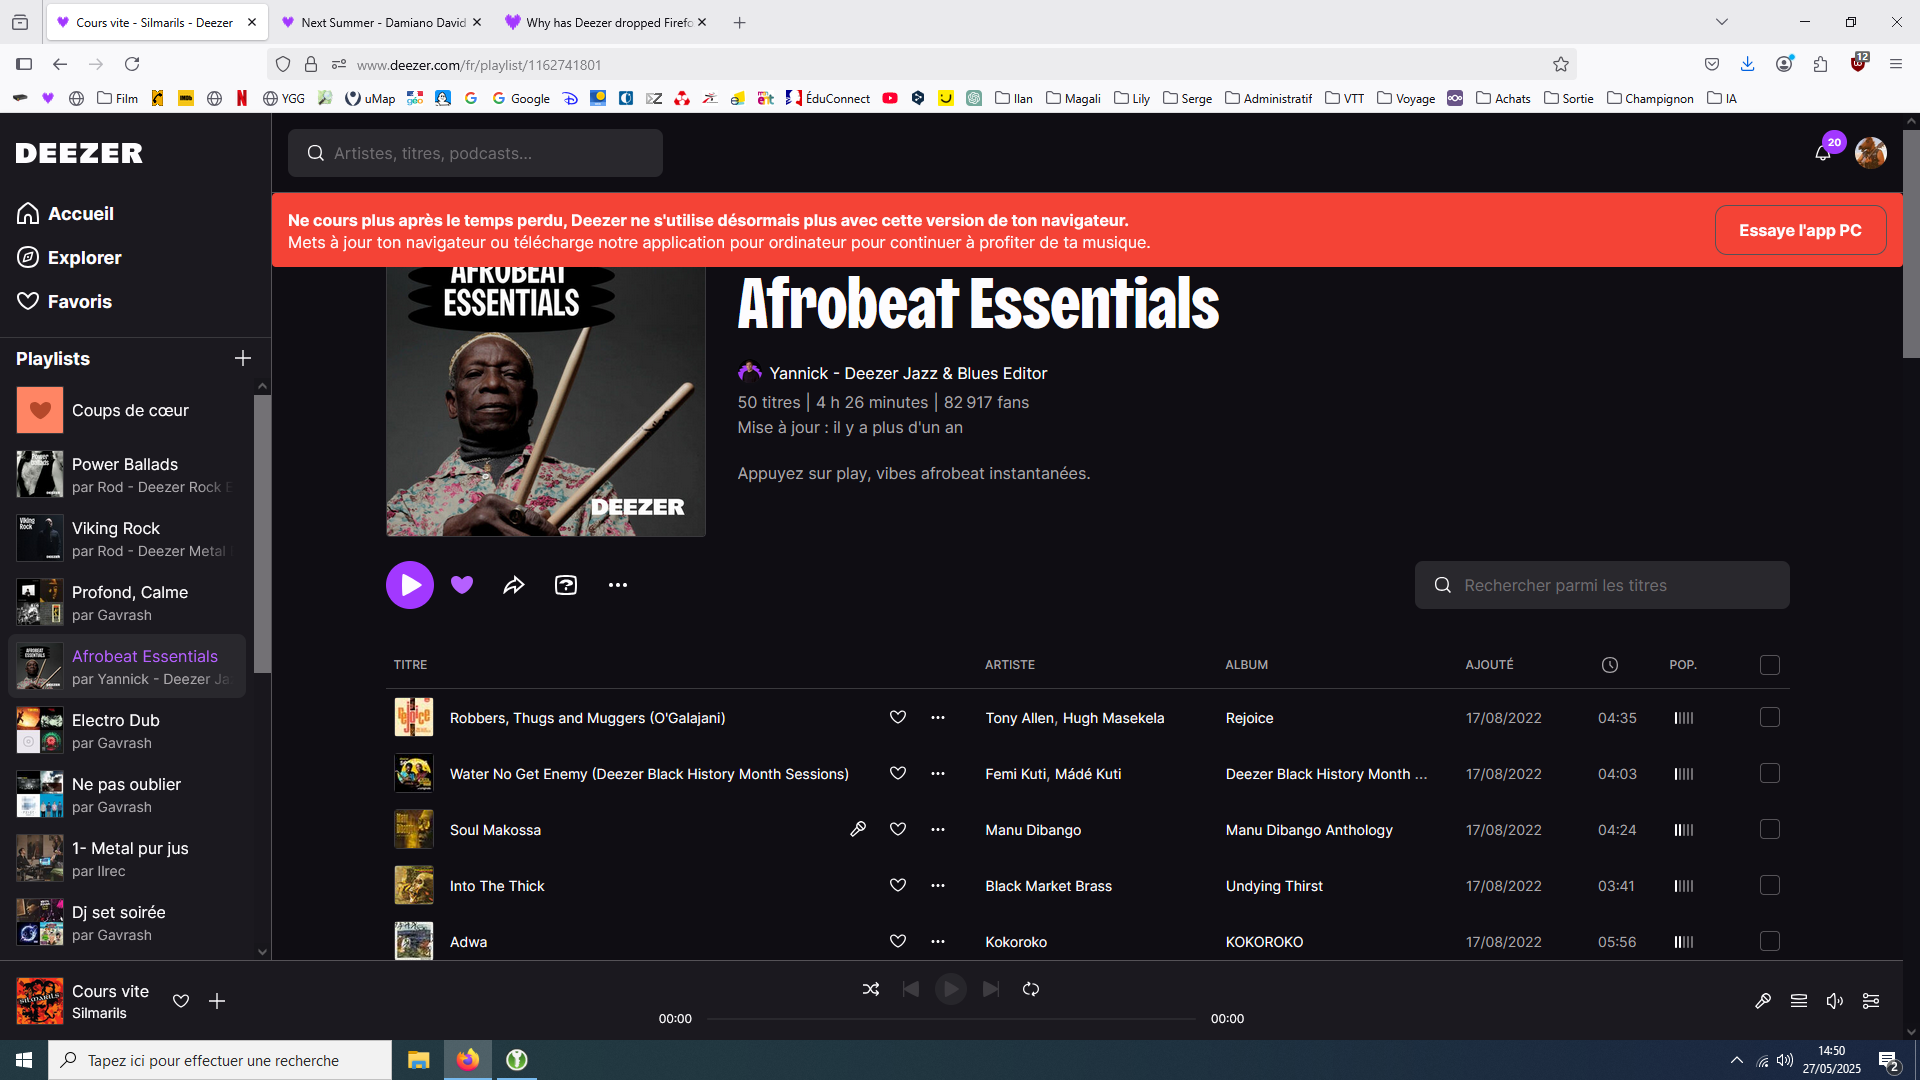Open Firefox from the Windows taskbar
This screenshot has height=1080, width=1920.
467,1060
